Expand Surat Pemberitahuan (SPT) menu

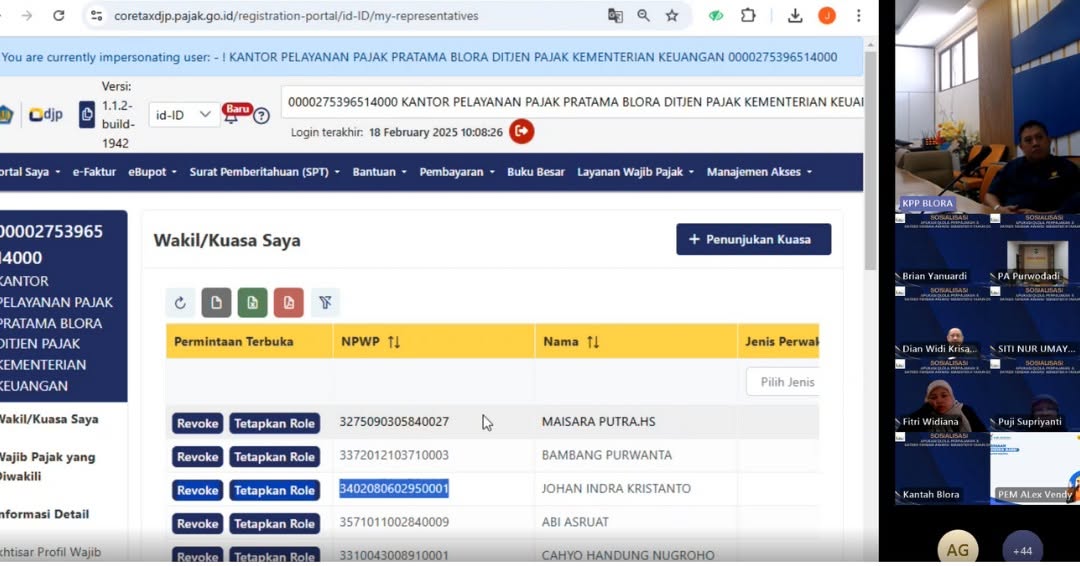[x=264, y=172]
